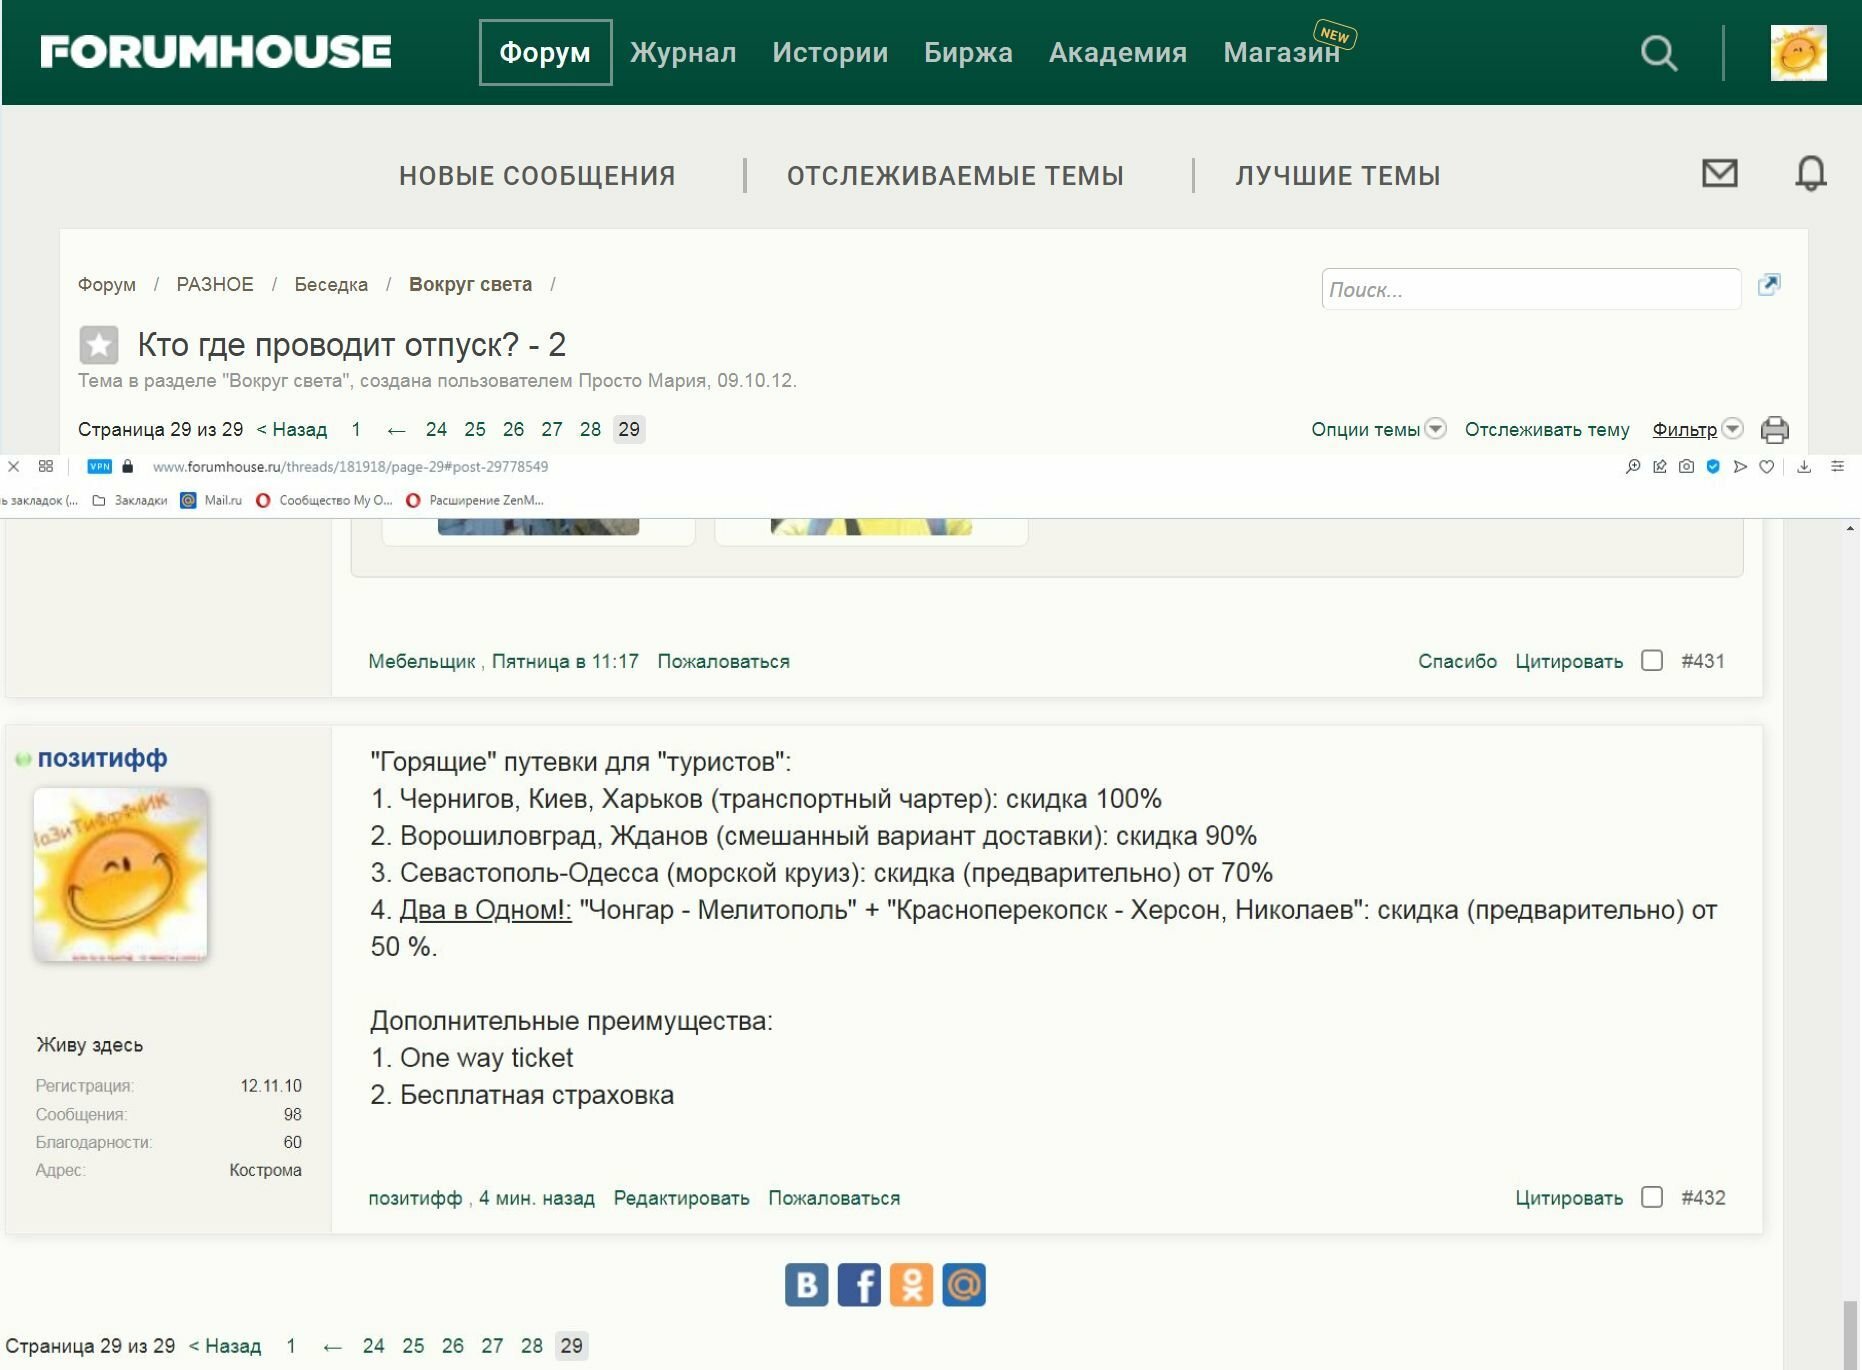Click the browser send flow arrow icon
The image size is (1862, 1370).
coord(1740,467)
